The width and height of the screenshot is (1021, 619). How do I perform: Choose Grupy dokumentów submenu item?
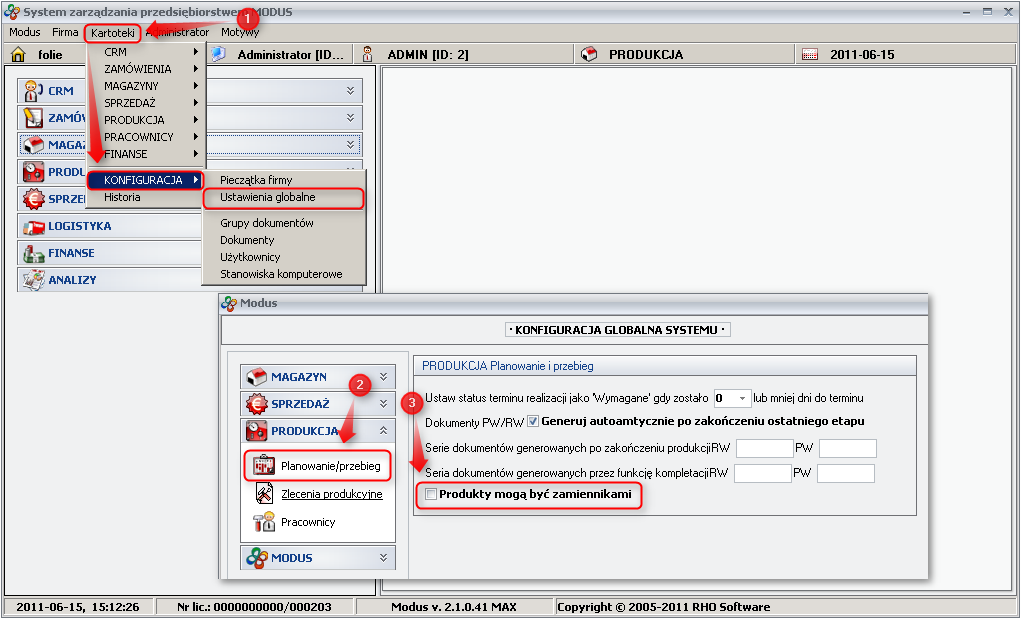tap(284, 223)
